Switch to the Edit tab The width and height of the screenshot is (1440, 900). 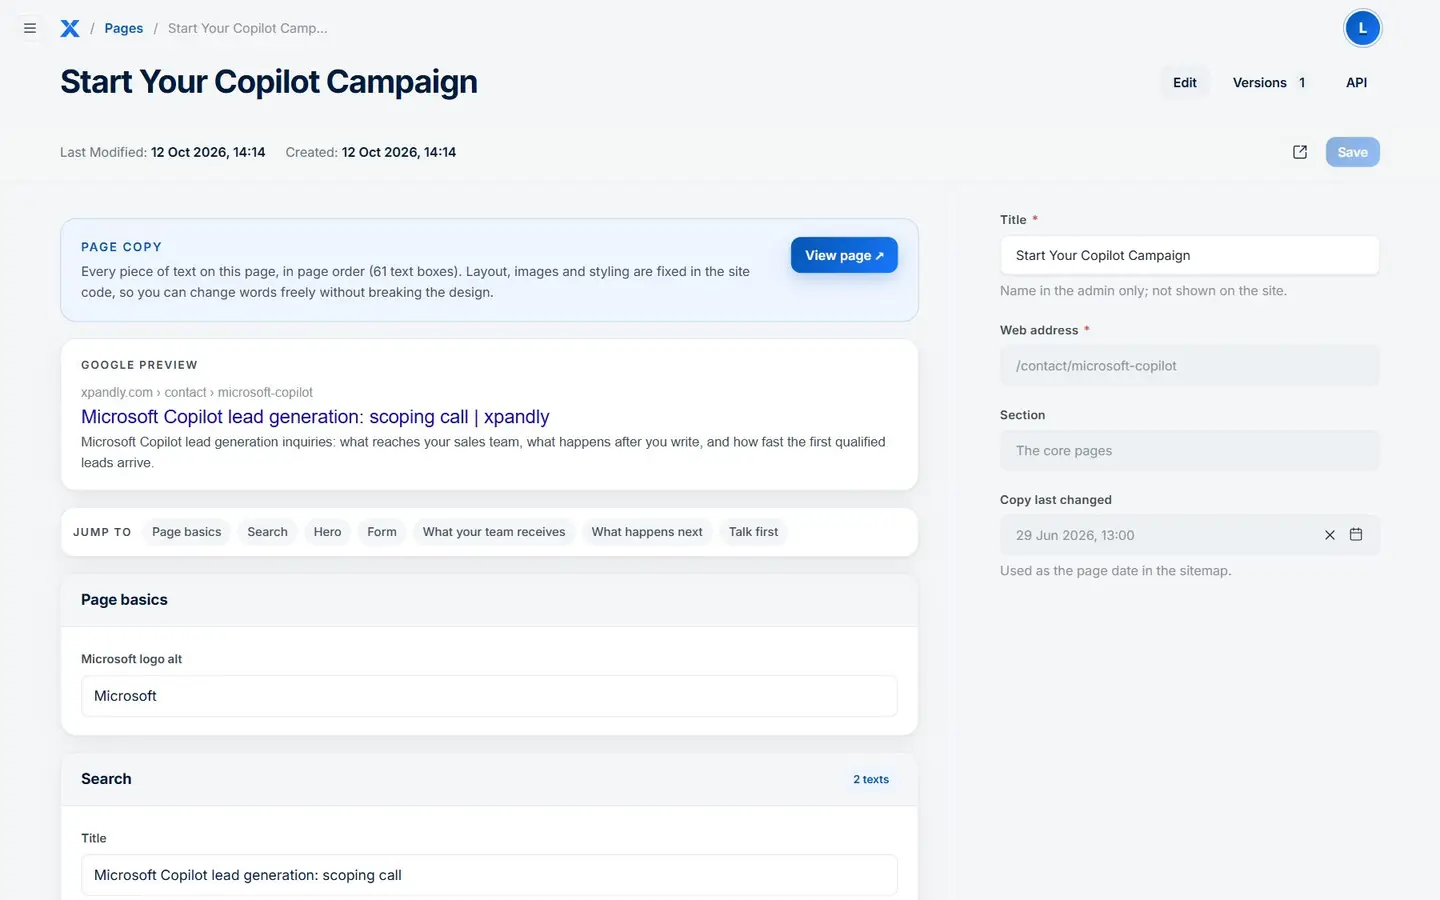point(1185,83)
